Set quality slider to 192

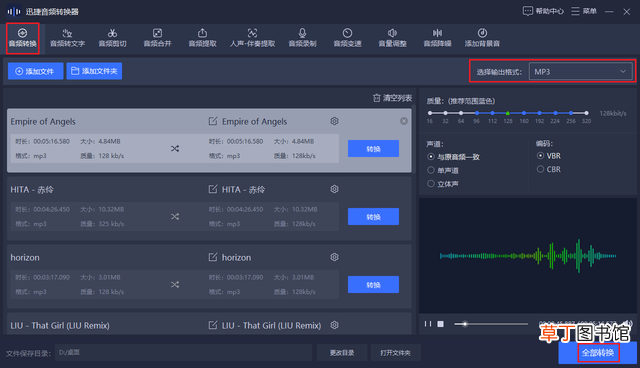tap(540, 113)
